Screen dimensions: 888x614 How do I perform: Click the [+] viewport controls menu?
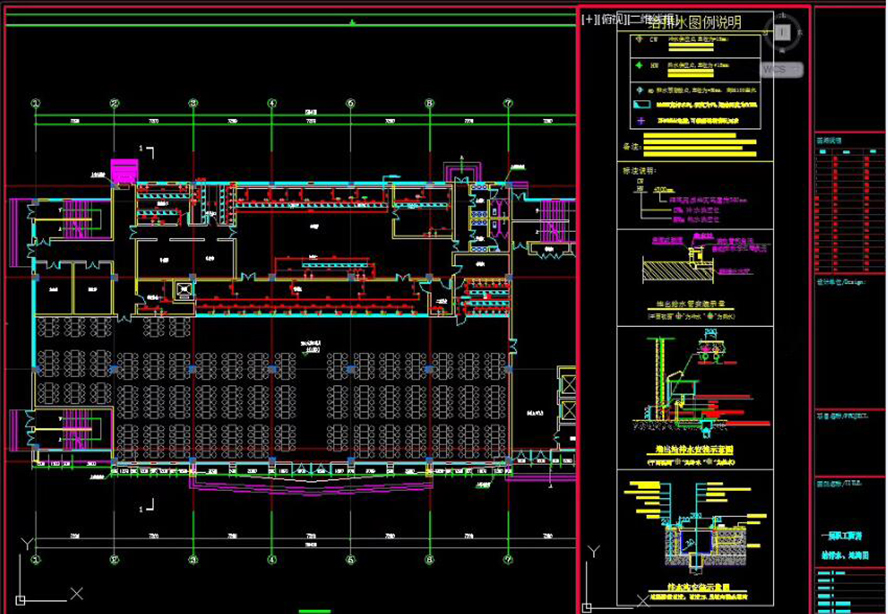[588, 19]
